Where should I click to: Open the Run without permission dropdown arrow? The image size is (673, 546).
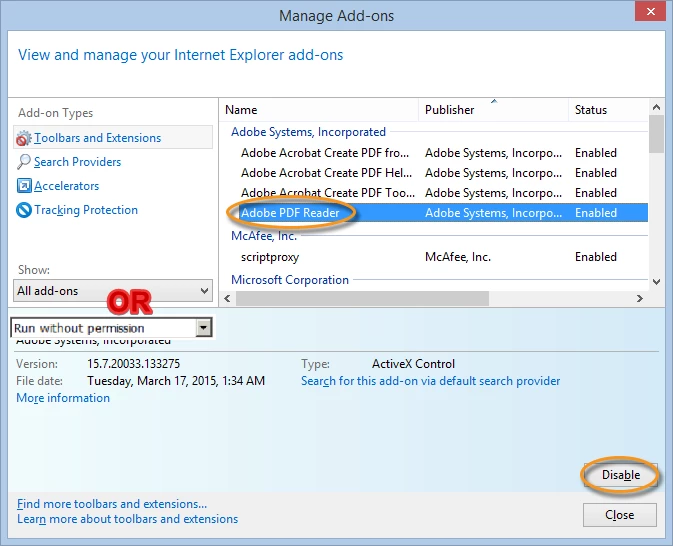tap(203, 328)
